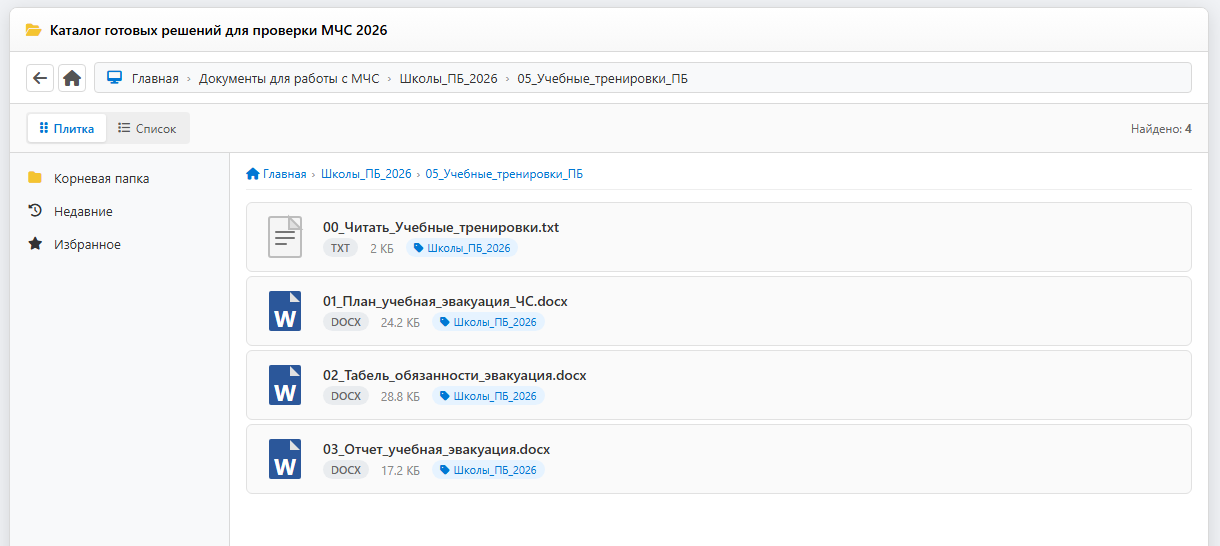Click Главная link in the content breadcrumb

[x=284, y=174]
